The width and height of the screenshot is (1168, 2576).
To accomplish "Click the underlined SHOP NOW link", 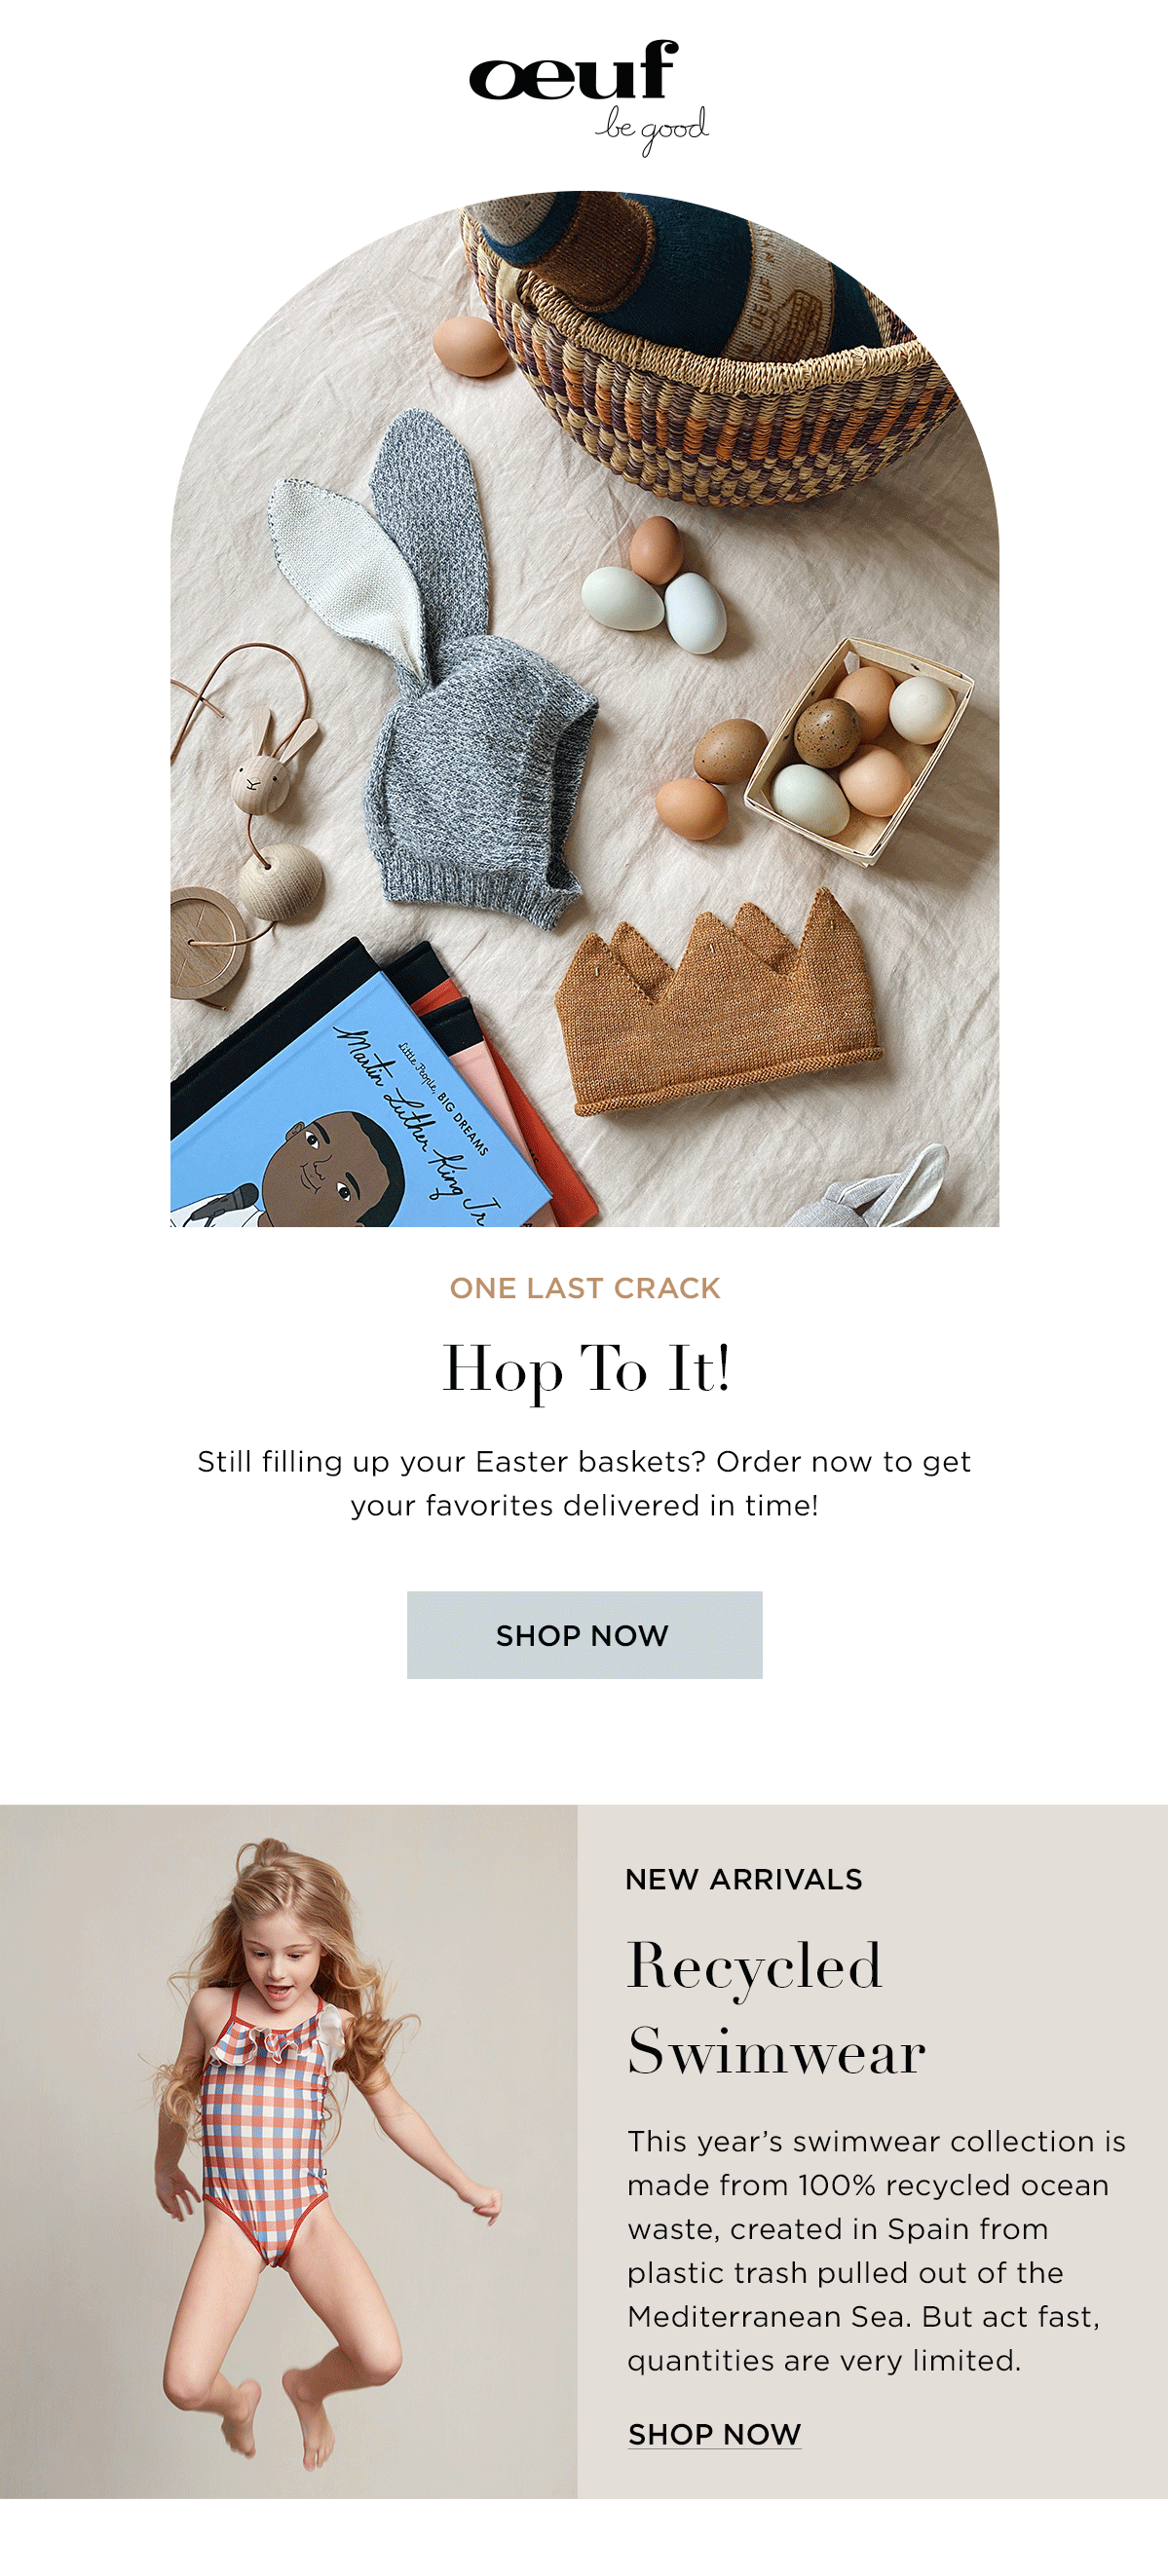I will pos(714,2434).
